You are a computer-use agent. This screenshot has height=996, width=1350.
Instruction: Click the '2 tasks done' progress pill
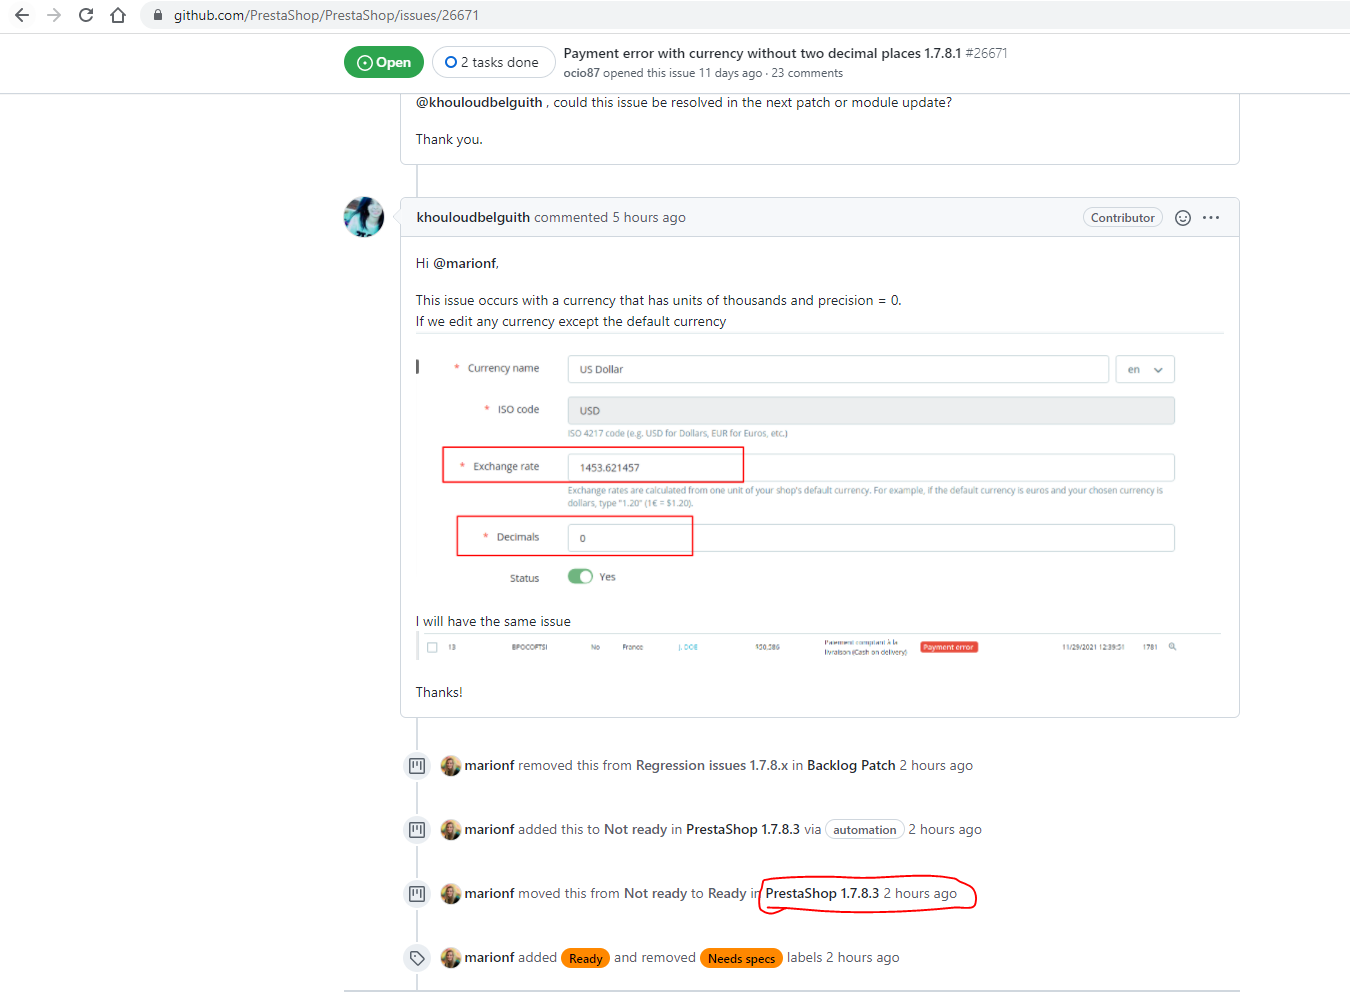pos(493,62)
